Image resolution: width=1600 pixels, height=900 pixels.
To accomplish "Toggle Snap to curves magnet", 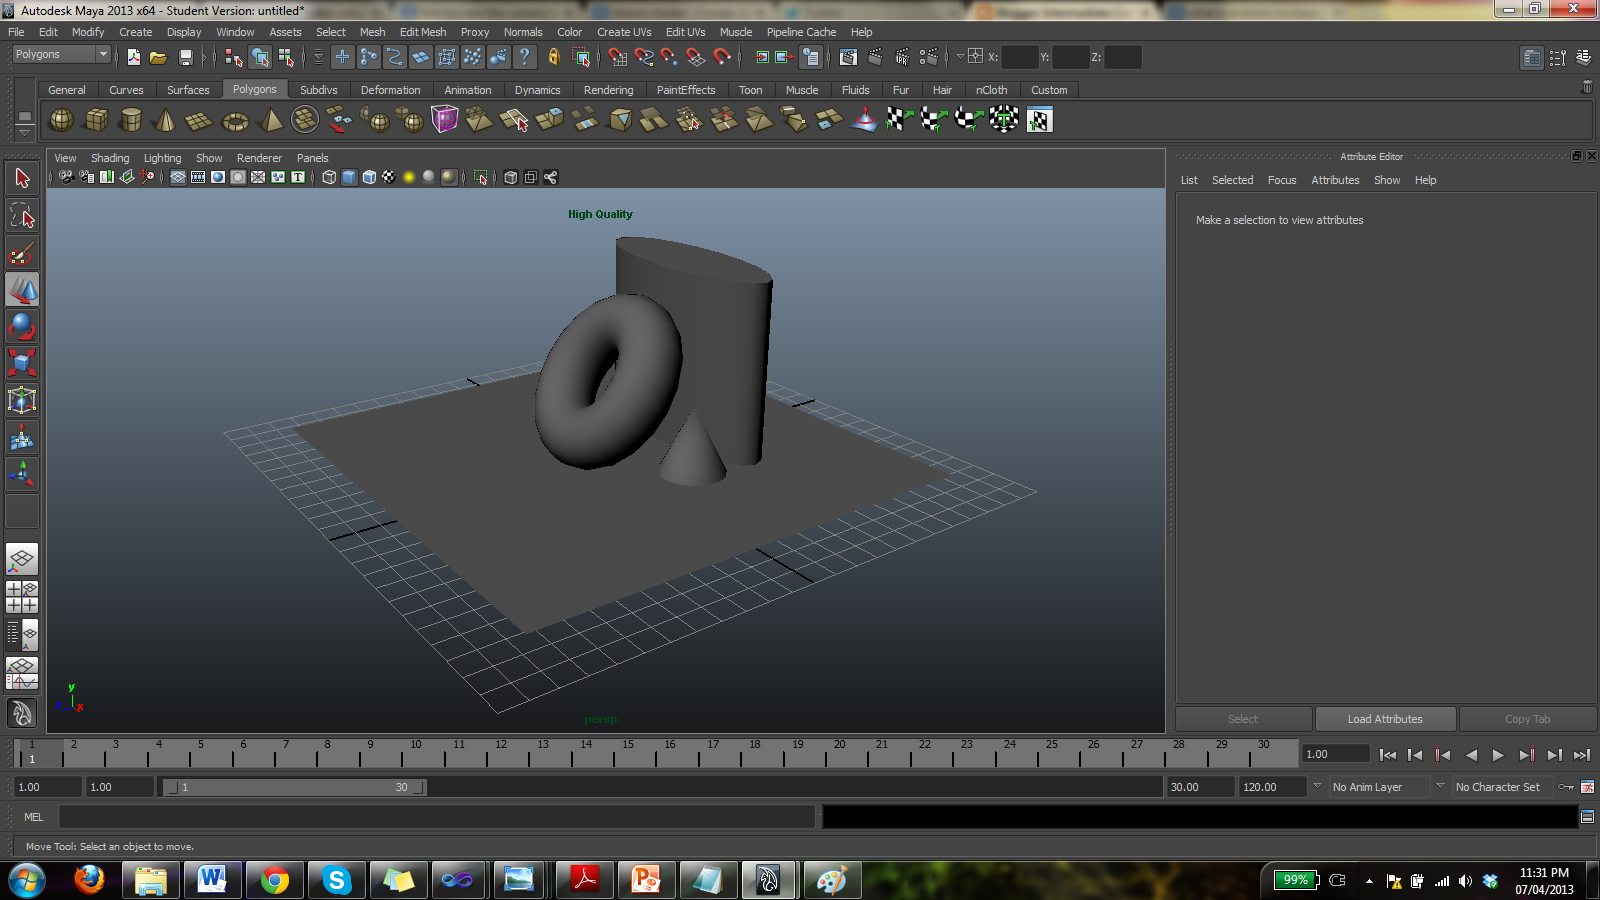I will (644, 57).
